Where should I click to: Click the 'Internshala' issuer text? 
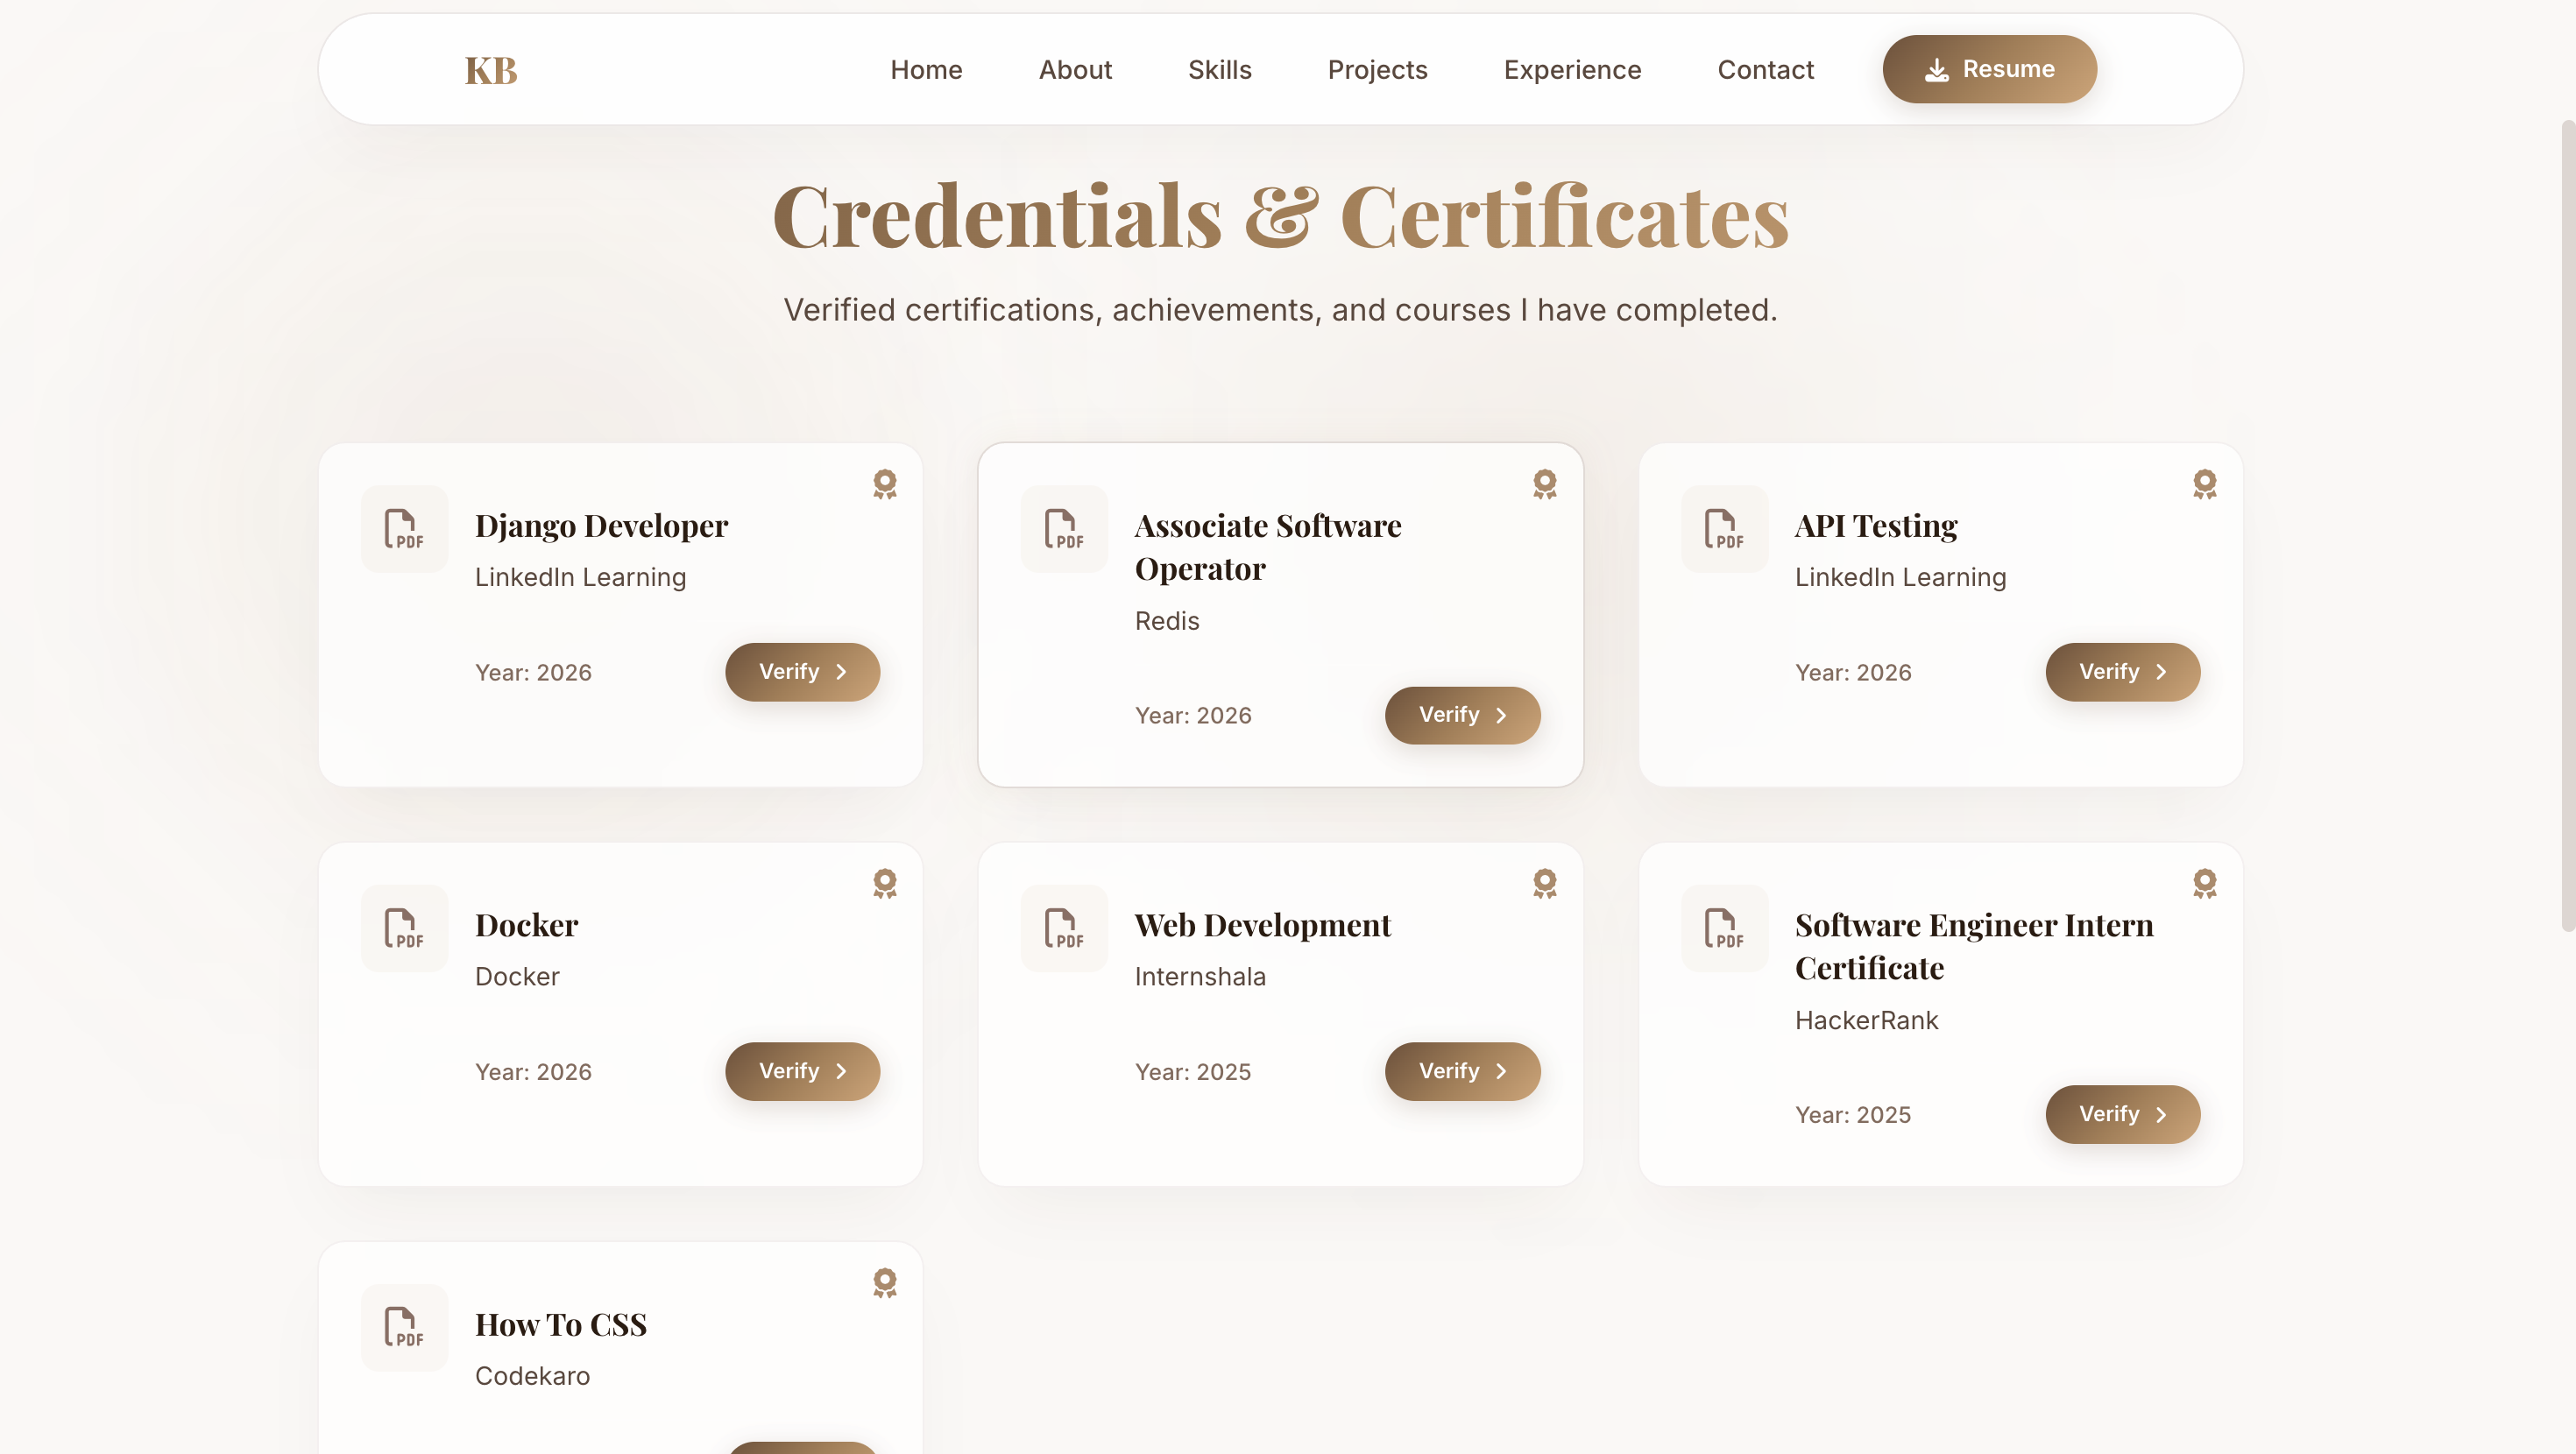coord(1199,977)
